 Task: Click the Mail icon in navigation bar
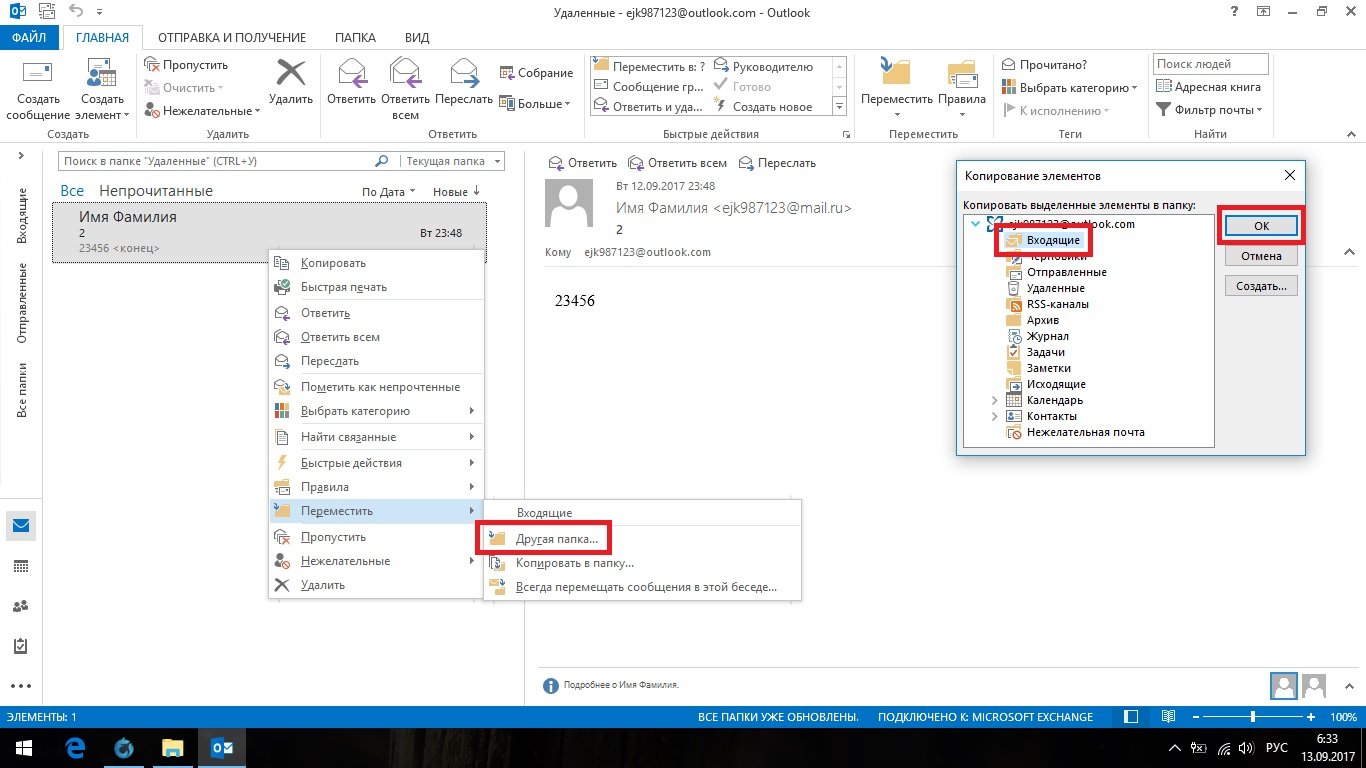coord(21,526)
